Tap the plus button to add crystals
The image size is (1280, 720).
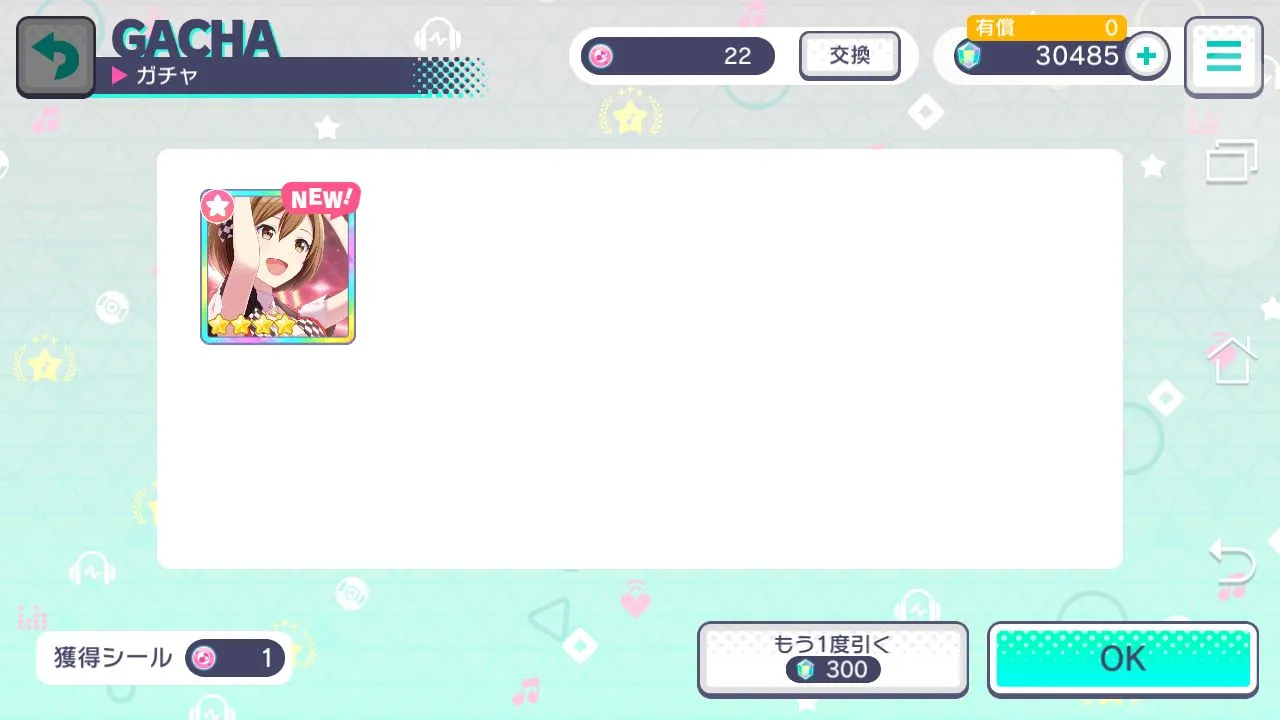1147,56
